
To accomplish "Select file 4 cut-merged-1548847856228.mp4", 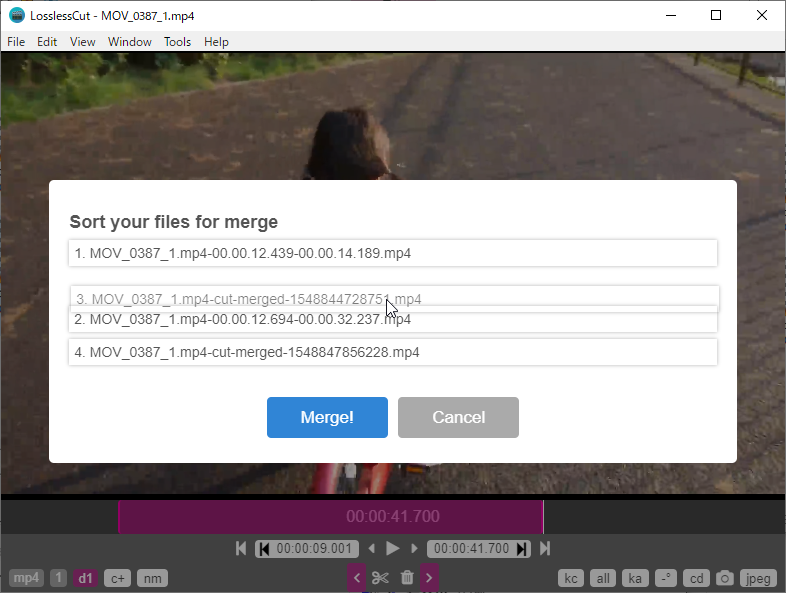I will pos(393,352).
